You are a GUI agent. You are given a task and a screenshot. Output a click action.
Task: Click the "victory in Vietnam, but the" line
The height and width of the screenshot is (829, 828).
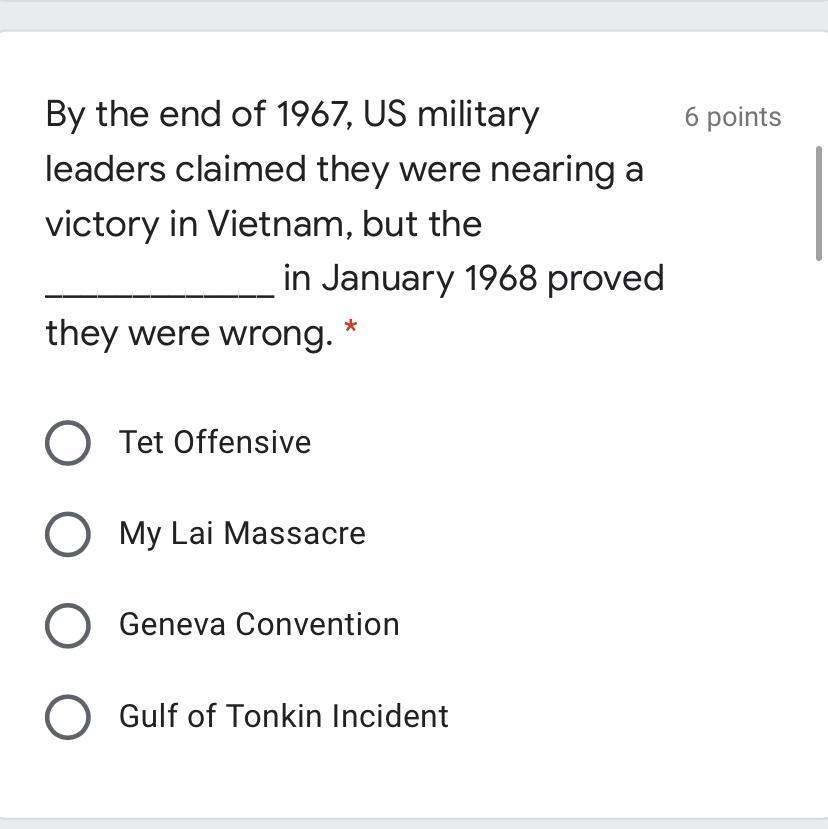tap(264, 224)
